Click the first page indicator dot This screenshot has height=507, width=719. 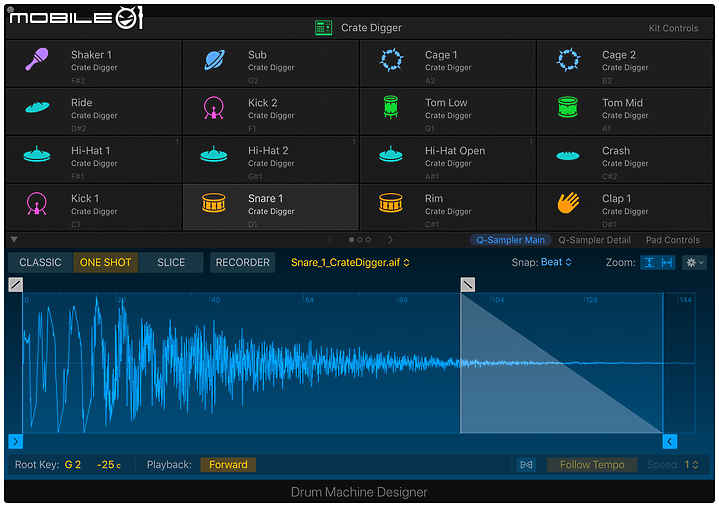(x=351, y=240)
